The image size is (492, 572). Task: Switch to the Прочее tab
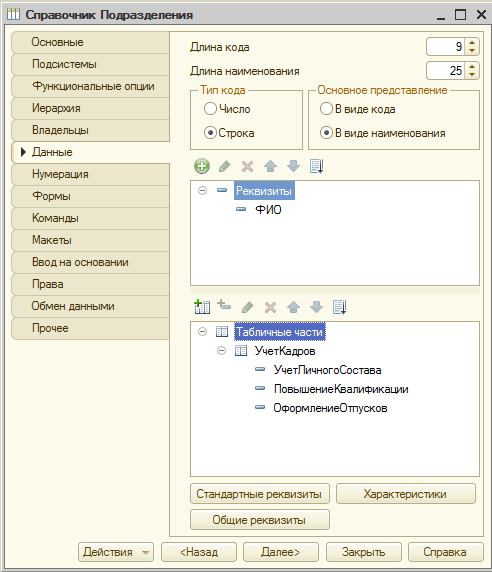point(90,328)
